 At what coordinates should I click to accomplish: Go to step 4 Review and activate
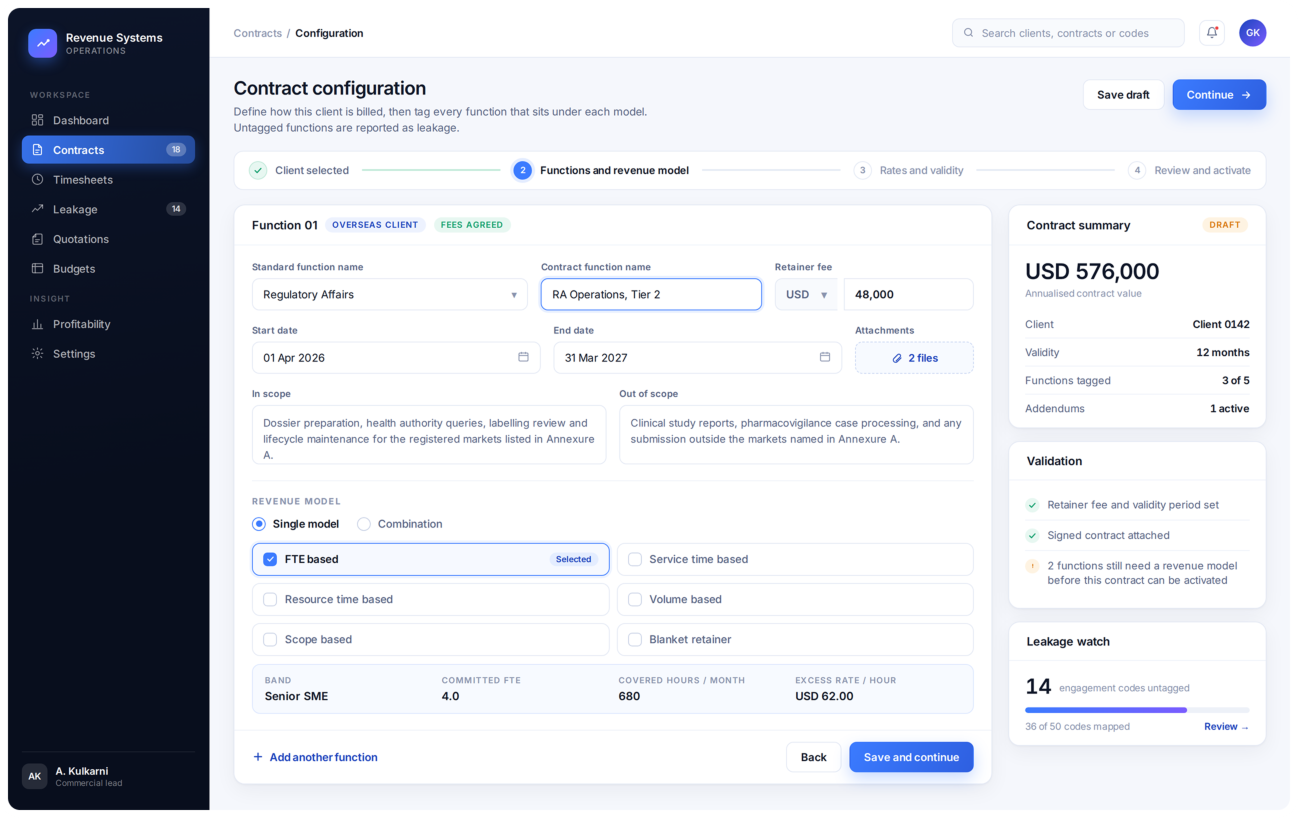pos(1190,170)
